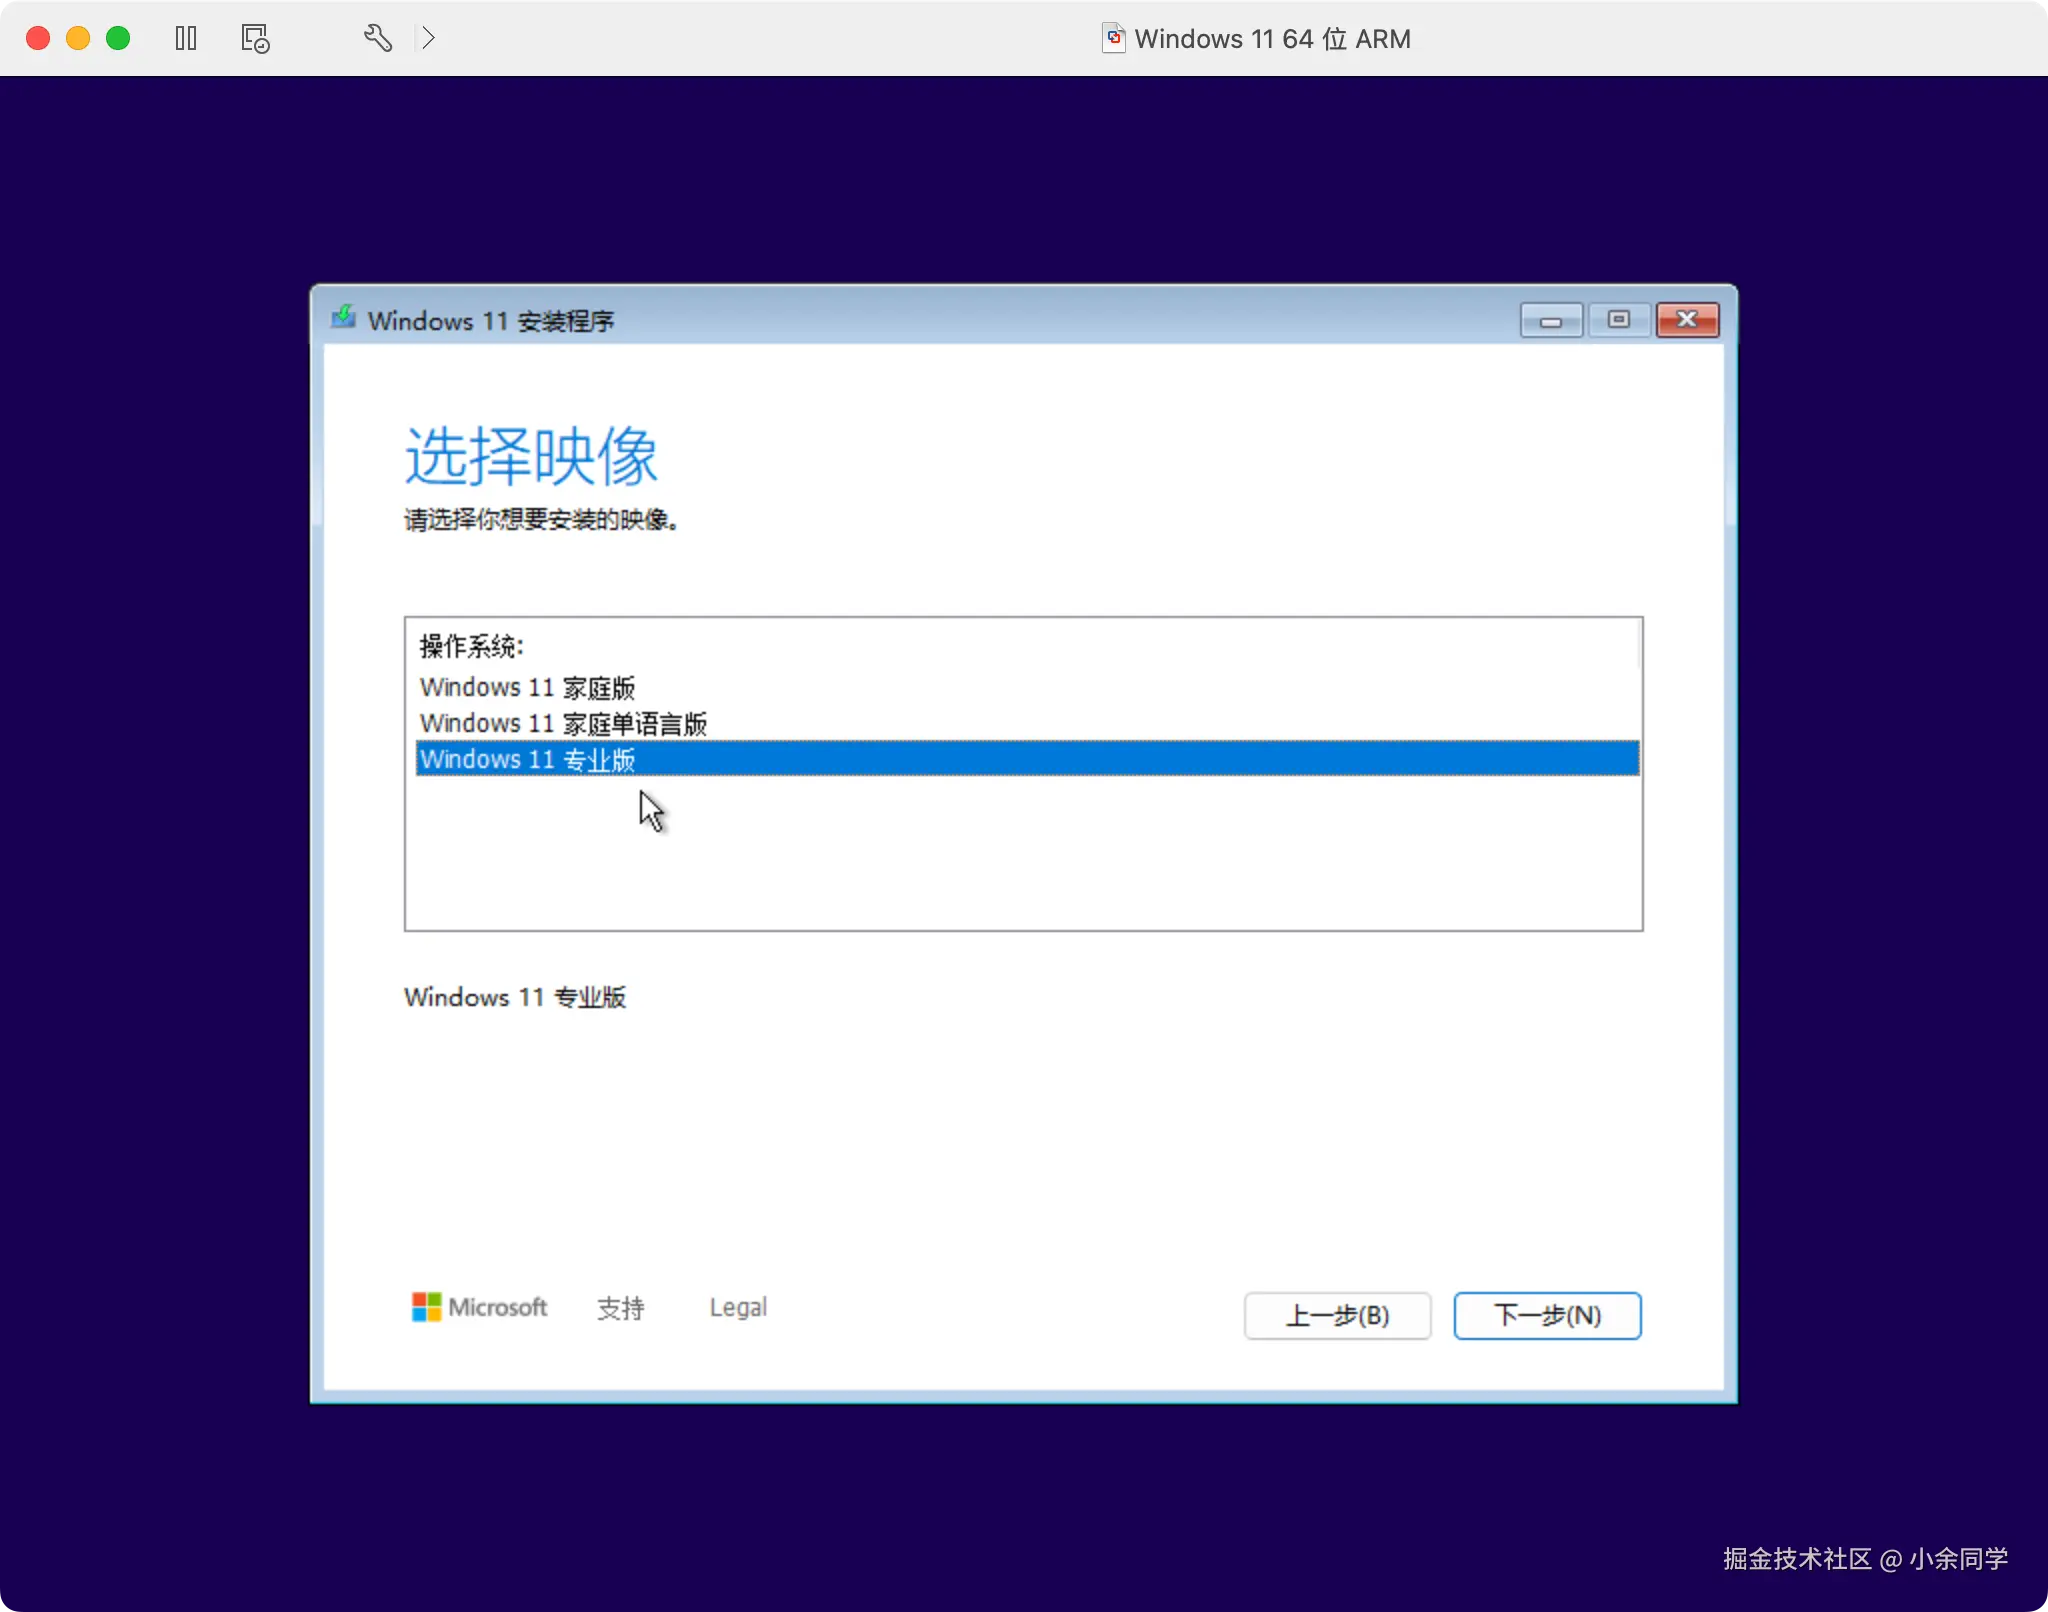This screenshot has height=1612, width=2048.
Task: Click the yellow macOS minimize button
Action: (78, 38)
